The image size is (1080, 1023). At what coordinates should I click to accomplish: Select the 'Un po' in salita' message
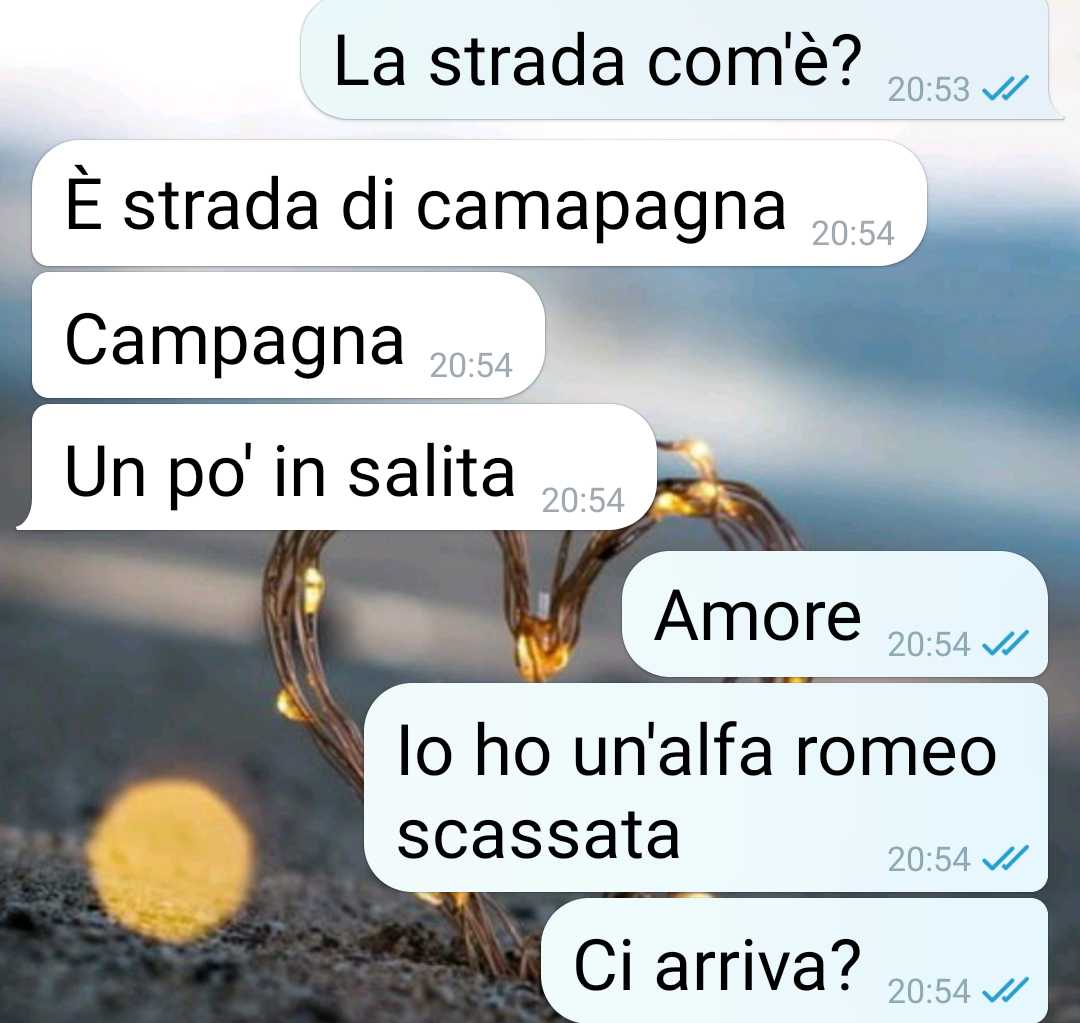(338, 467)
